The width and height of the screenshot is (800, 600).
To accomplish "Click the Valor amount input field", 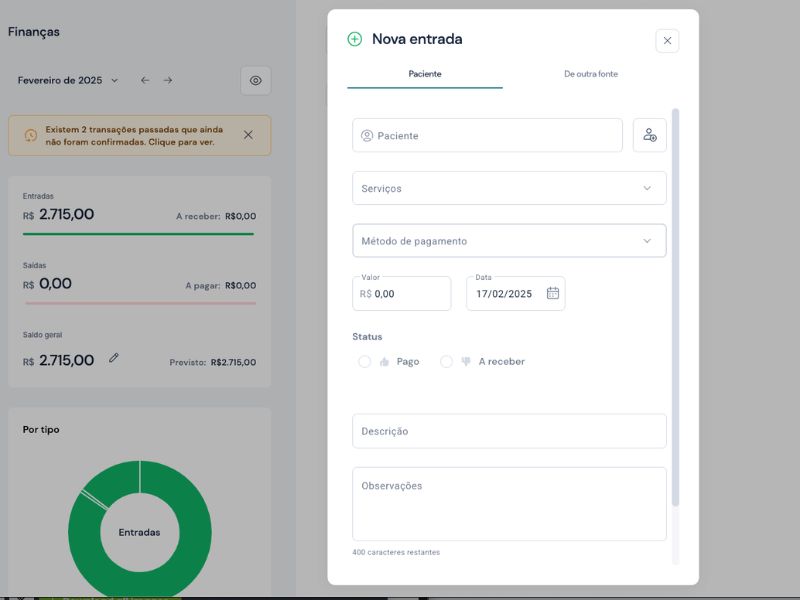I will click(410, 294).
